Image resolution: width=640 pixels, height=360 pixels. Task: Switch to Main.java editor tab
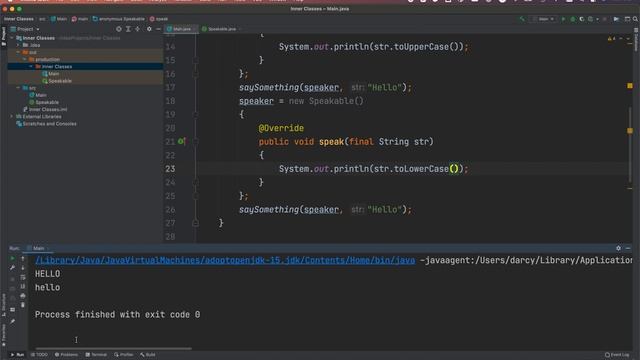(180, 29)
